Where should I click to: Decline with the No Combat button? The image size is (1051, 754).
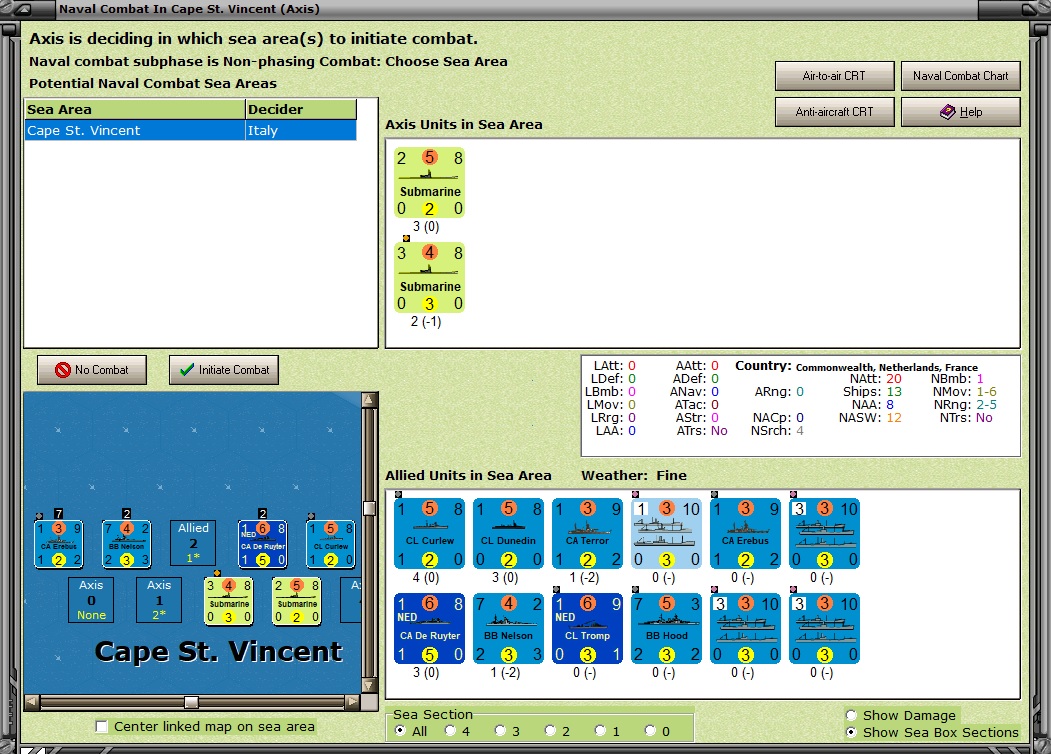click(92, 370)
